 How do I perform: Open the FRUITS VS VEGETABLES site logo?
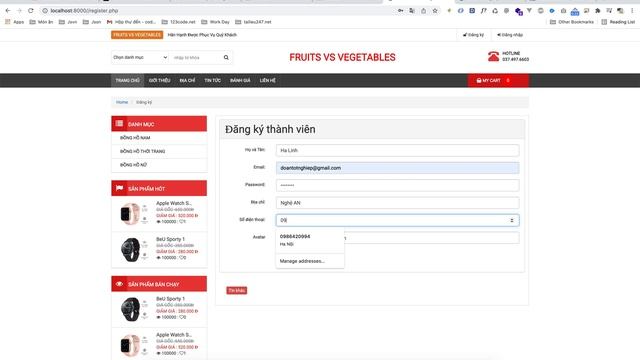click(x=342, y=57)
